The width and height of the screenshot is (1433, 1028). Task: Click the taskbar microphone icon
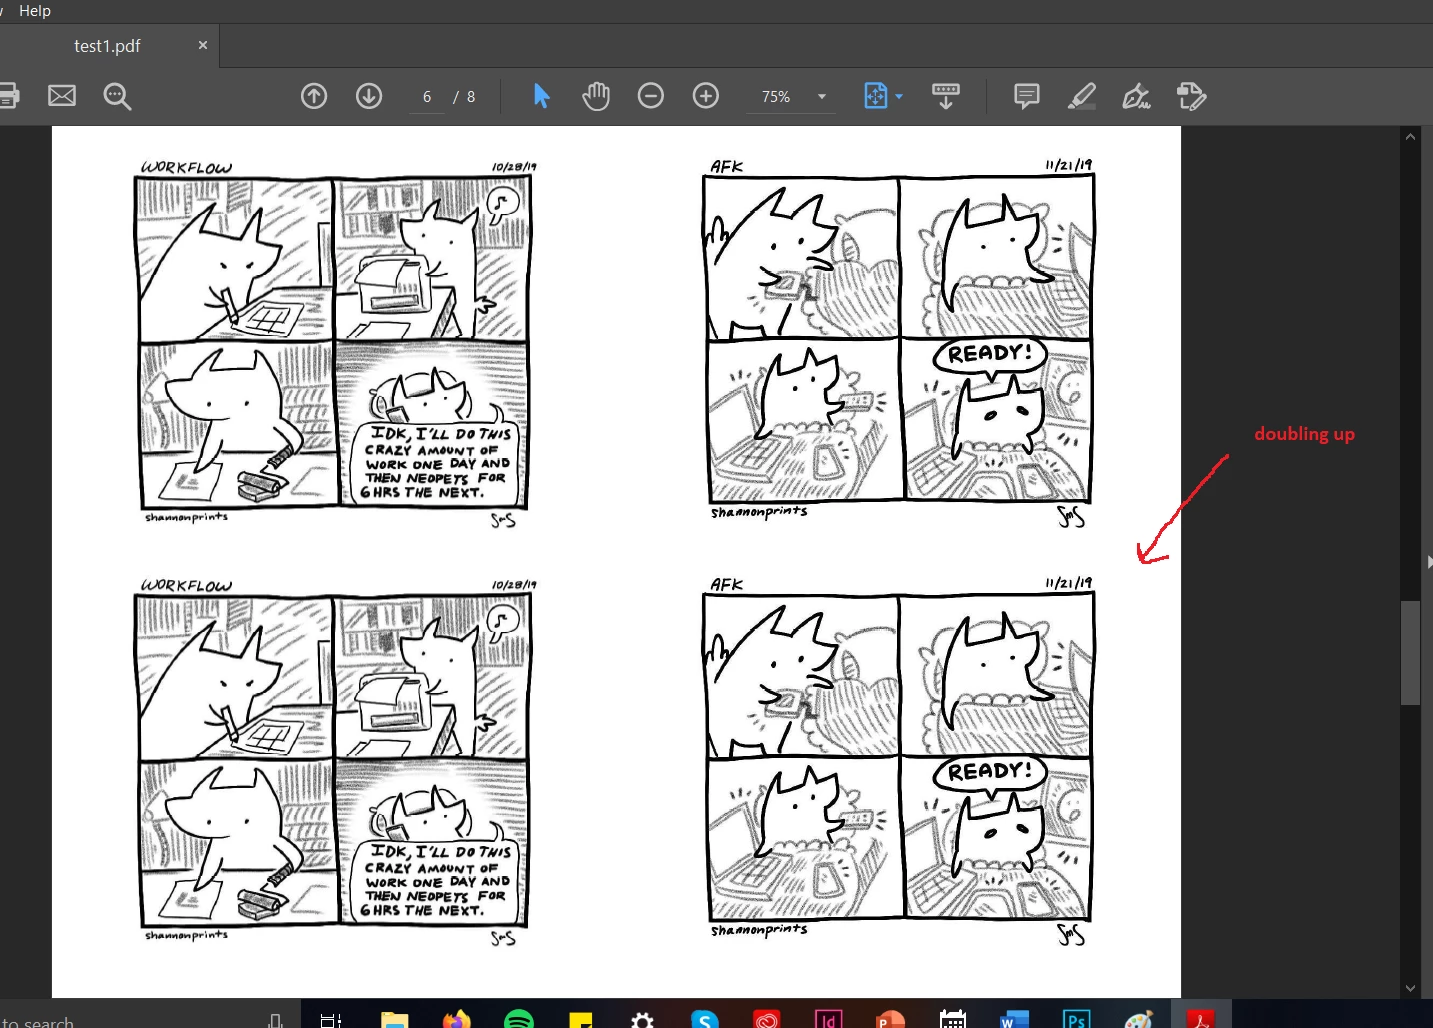275,1021
